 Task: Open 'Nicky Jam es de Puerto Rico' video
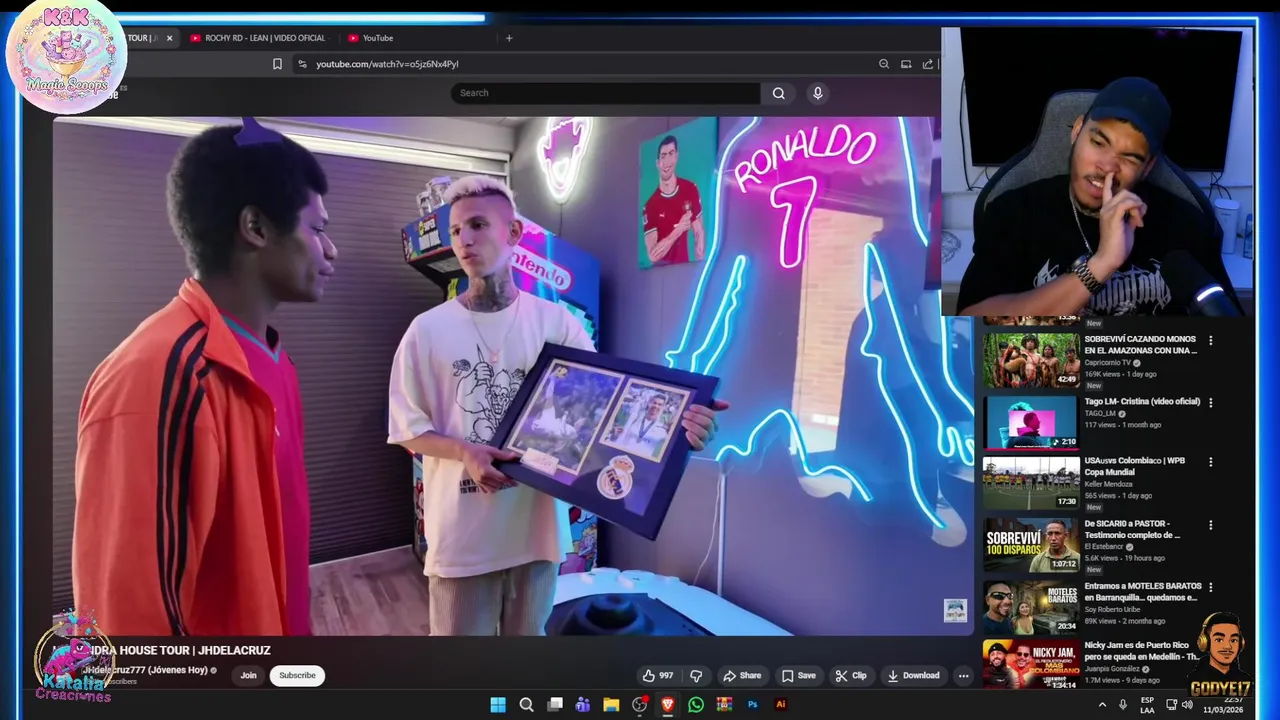[x=1142, y=651]
